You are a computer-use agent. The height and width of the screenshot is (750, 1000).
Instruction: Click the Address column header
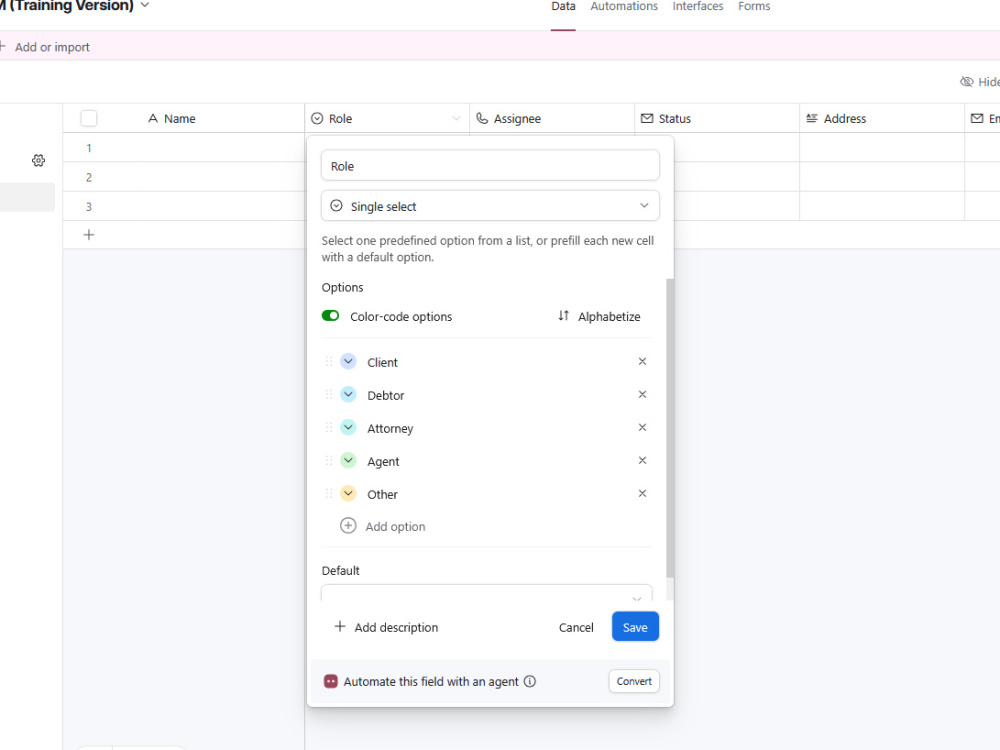click(x=882, y=119)
